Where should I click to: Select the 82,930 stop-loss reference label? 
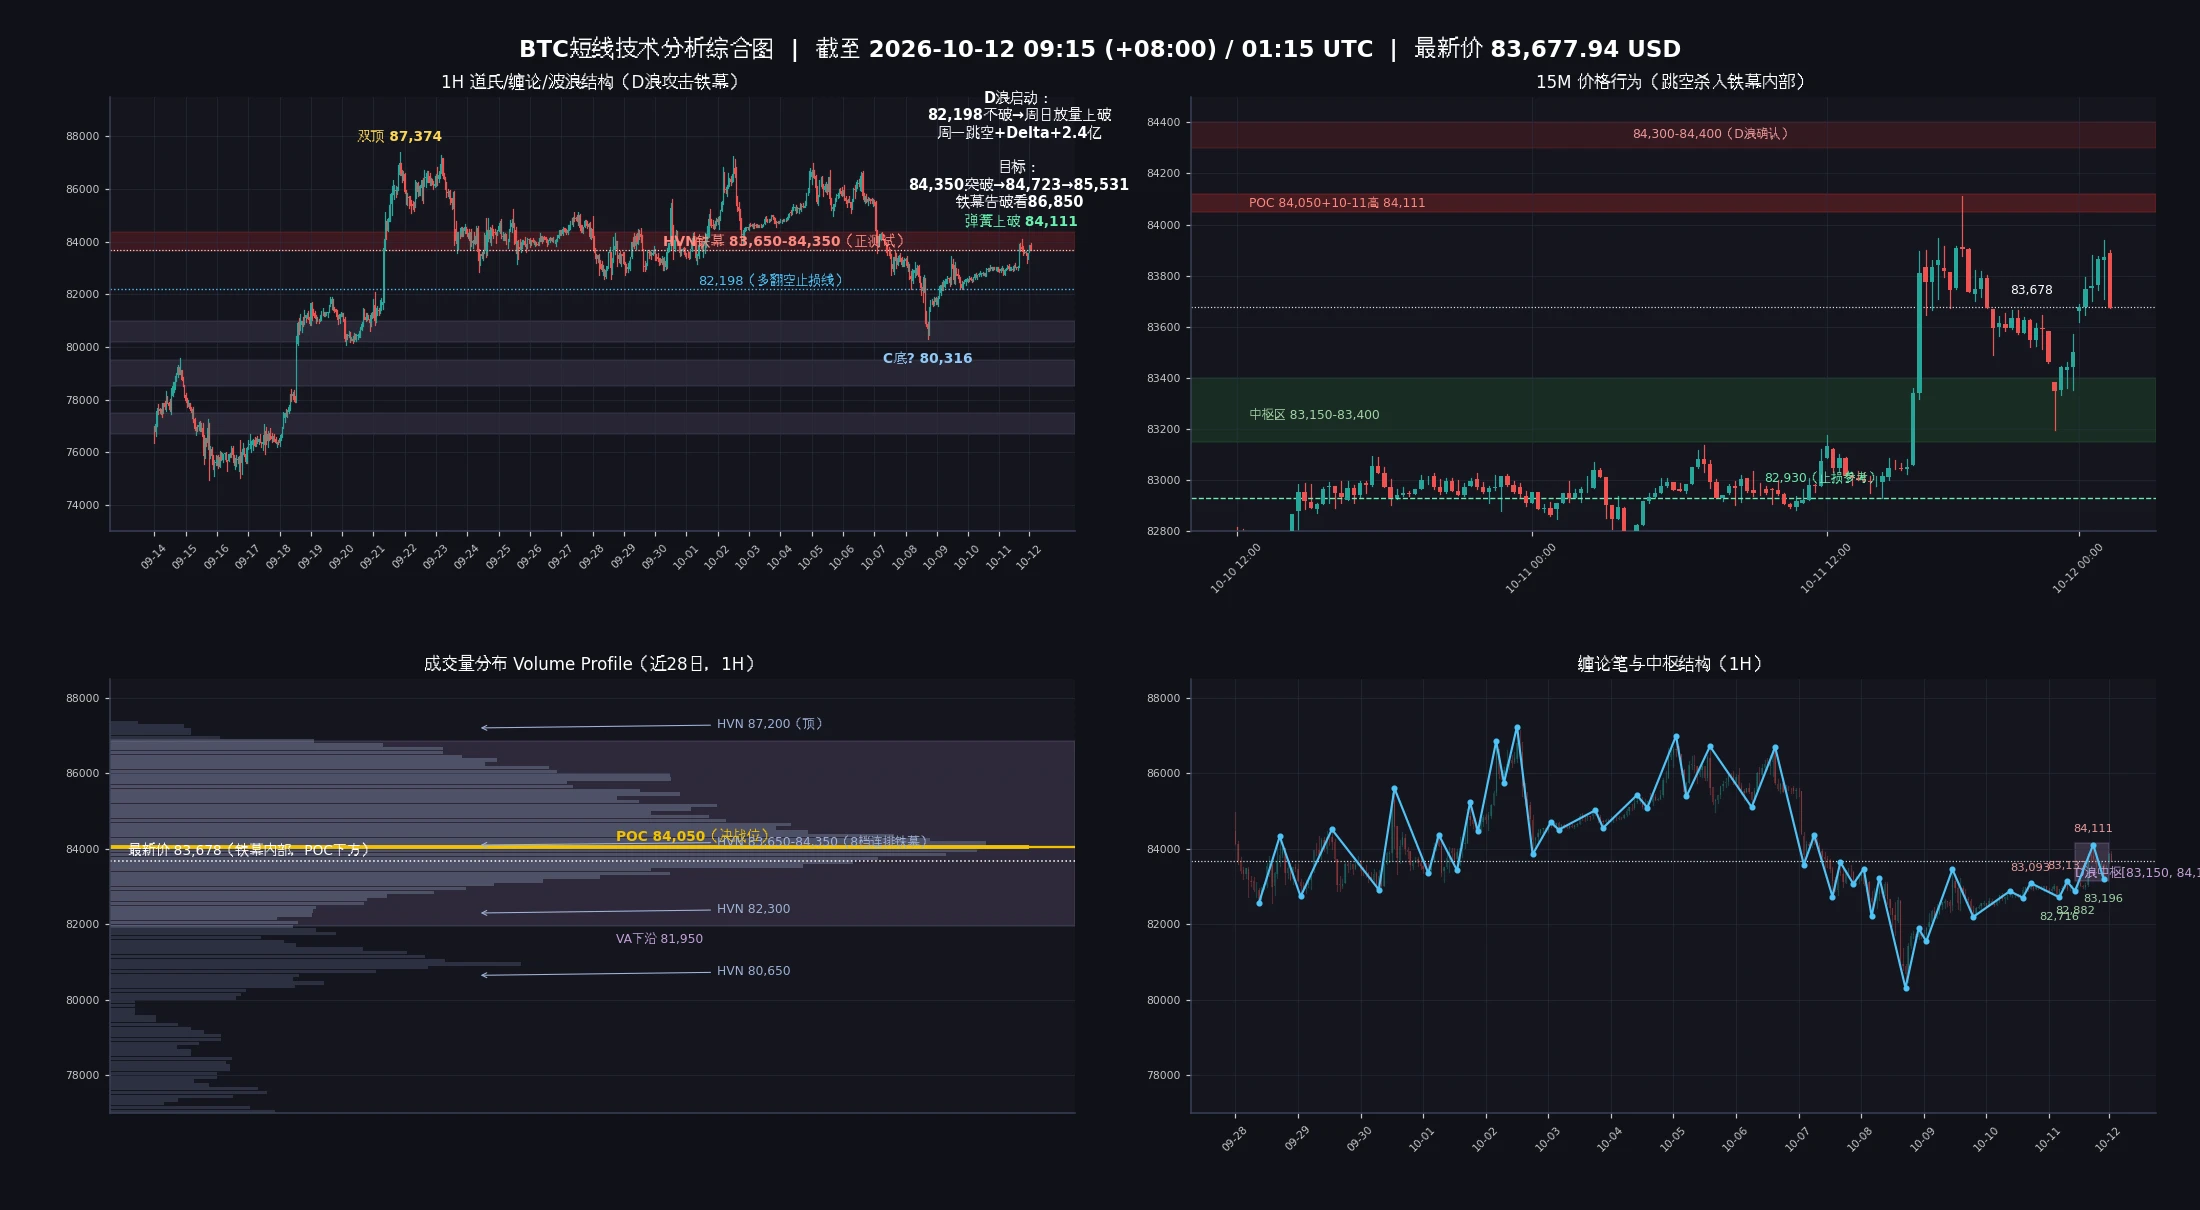[x=1820, y=478]
